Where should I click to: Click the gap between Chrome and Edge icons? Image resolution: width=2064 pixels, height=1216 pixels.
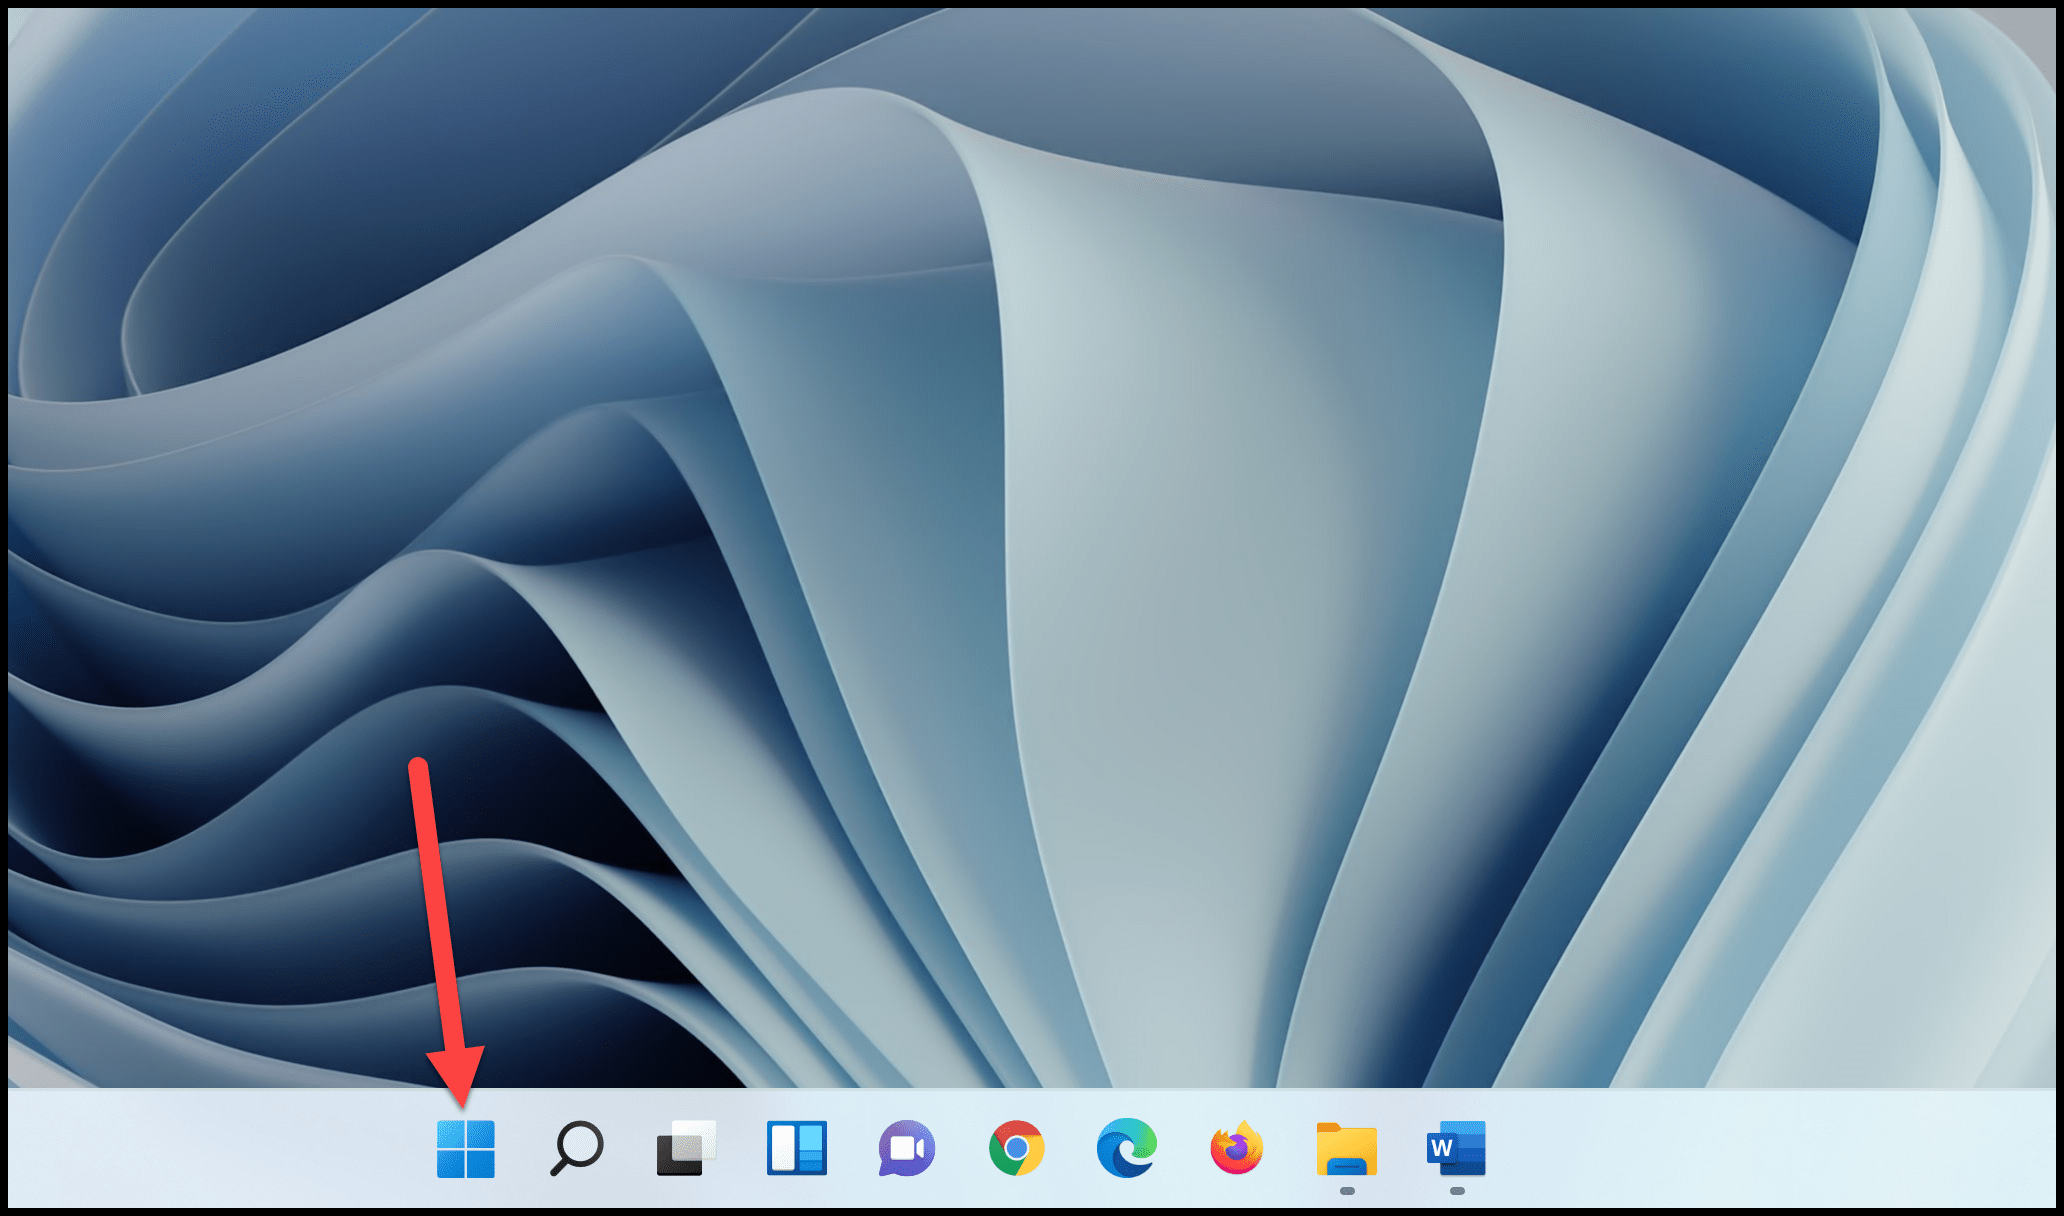click(x=1071, y=1149)
